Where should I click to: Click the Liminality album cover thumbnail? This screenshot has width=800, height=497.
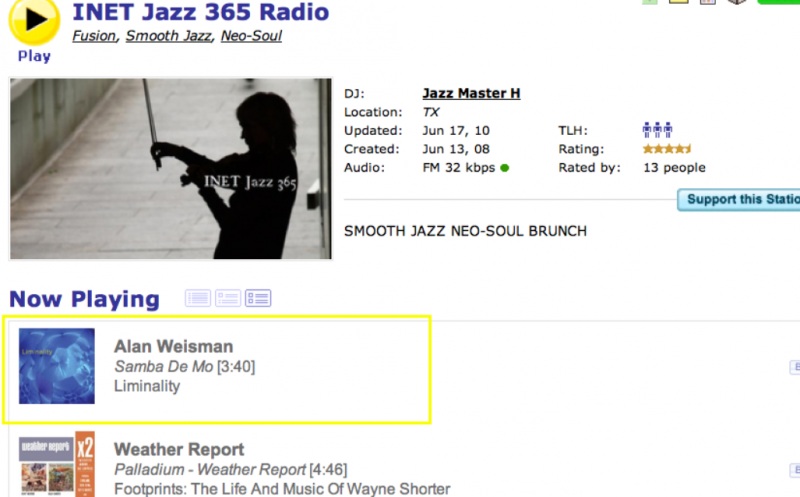pos(57,366)
